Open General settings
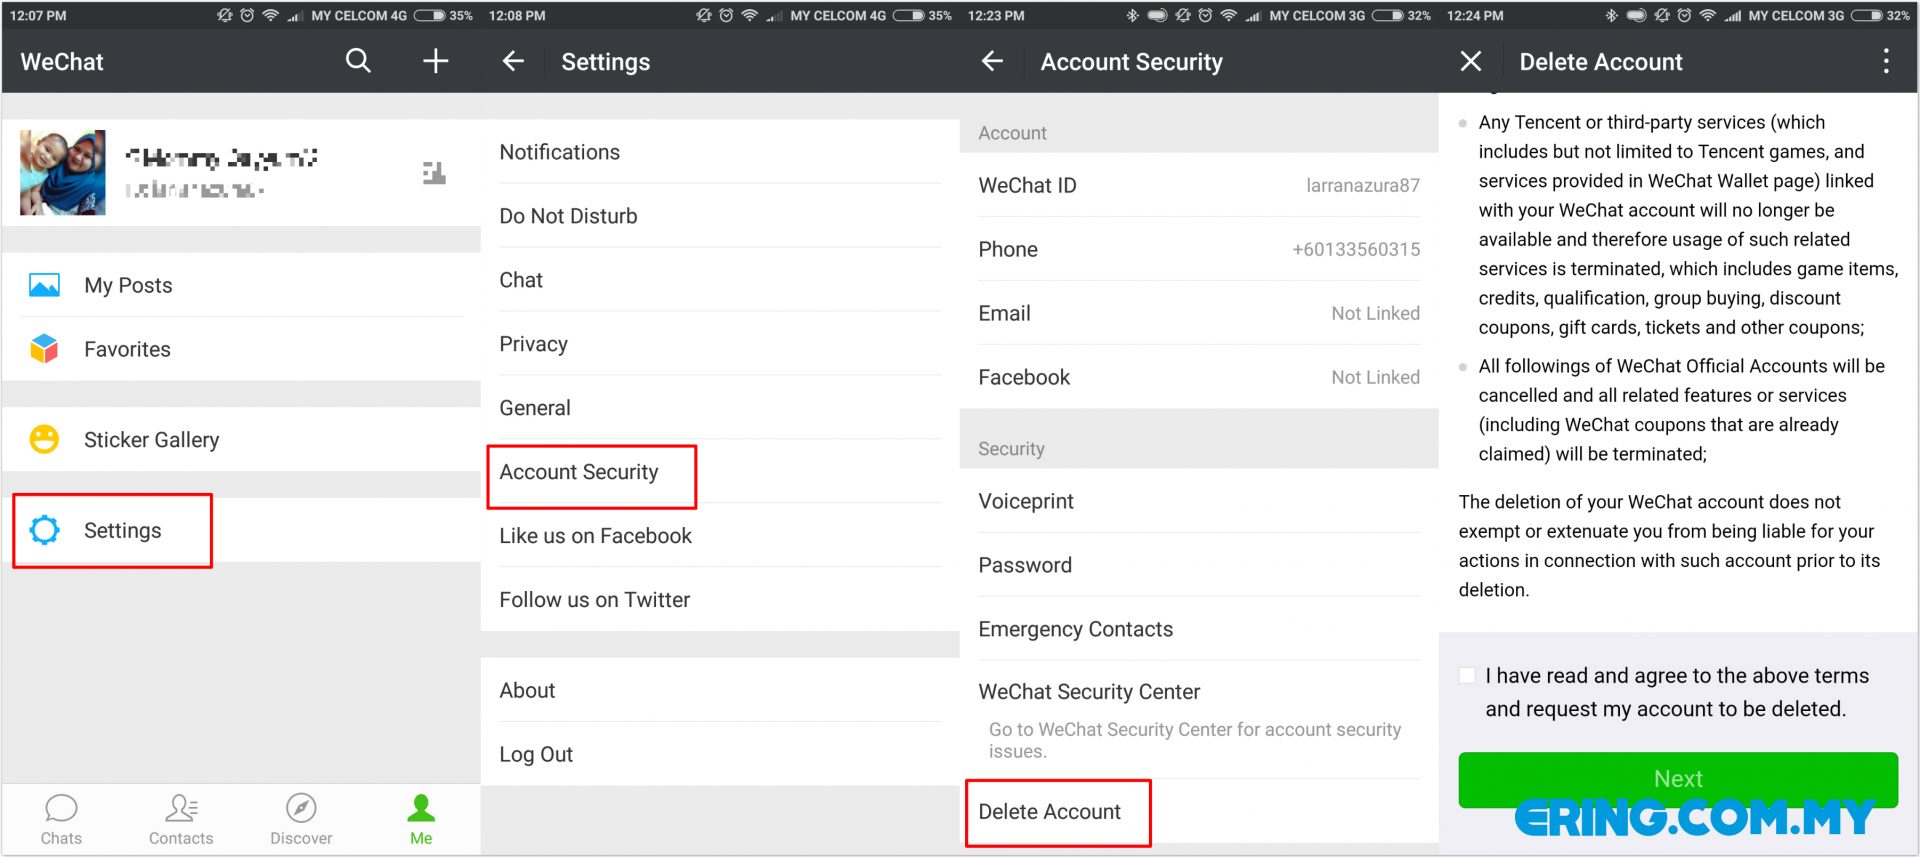Screen dimensions: 1920x857 click(720, 408)
